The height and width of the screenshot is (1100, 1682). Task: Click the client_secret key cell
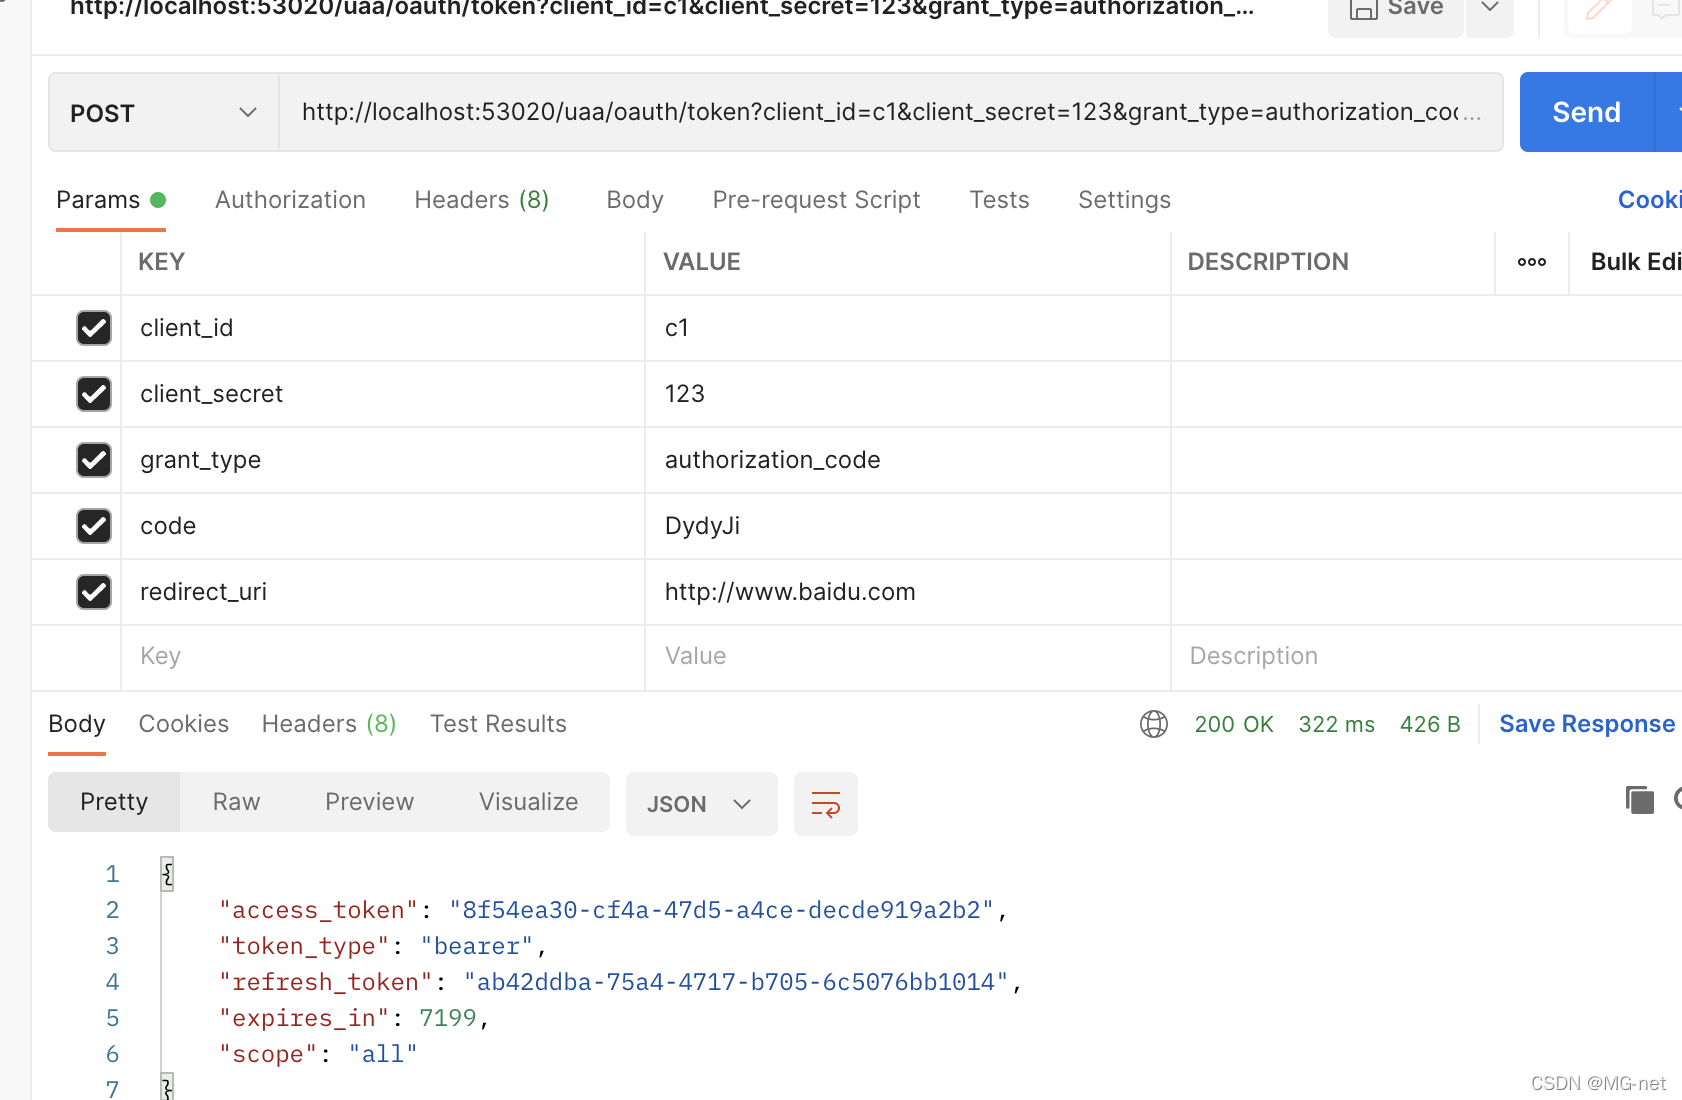tap(383, 394)
